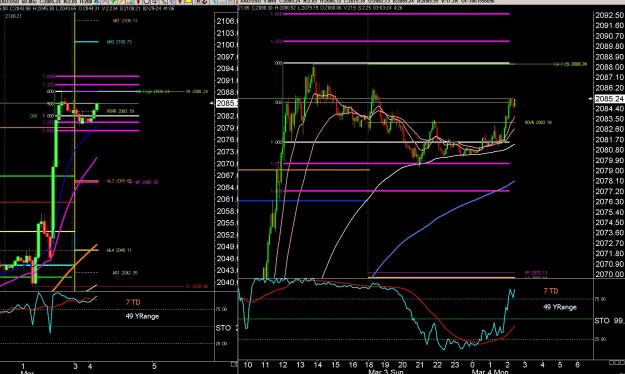
Task: Select the 2088.90 price axis value
Action: pyautogui.click(x=609, y=57)
